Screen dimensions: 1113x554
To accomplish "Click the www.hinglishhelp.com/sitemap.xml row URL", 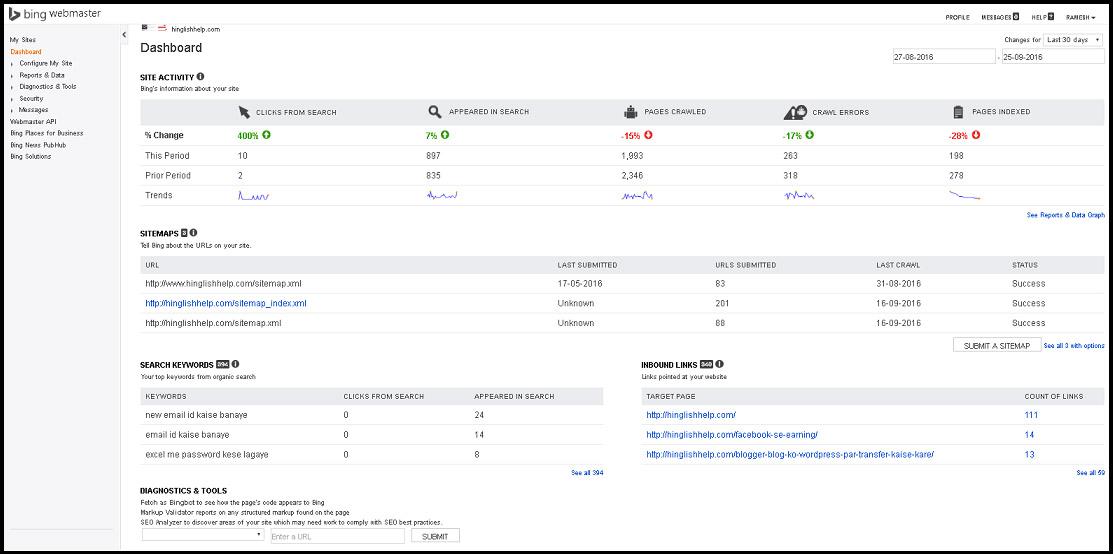I will [x=223, y=283].
